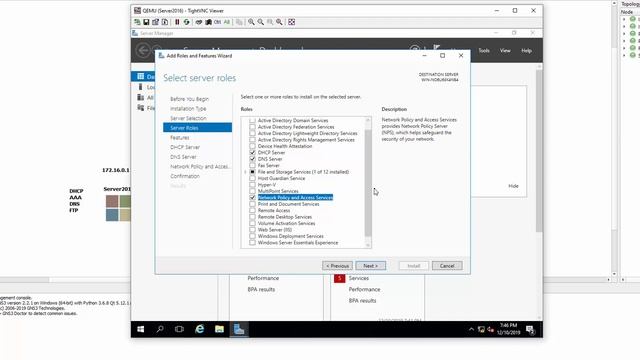Viewport: 640px width, 360px height.
Task: Open TightVNC connection options icon
Action: [156, 22]
